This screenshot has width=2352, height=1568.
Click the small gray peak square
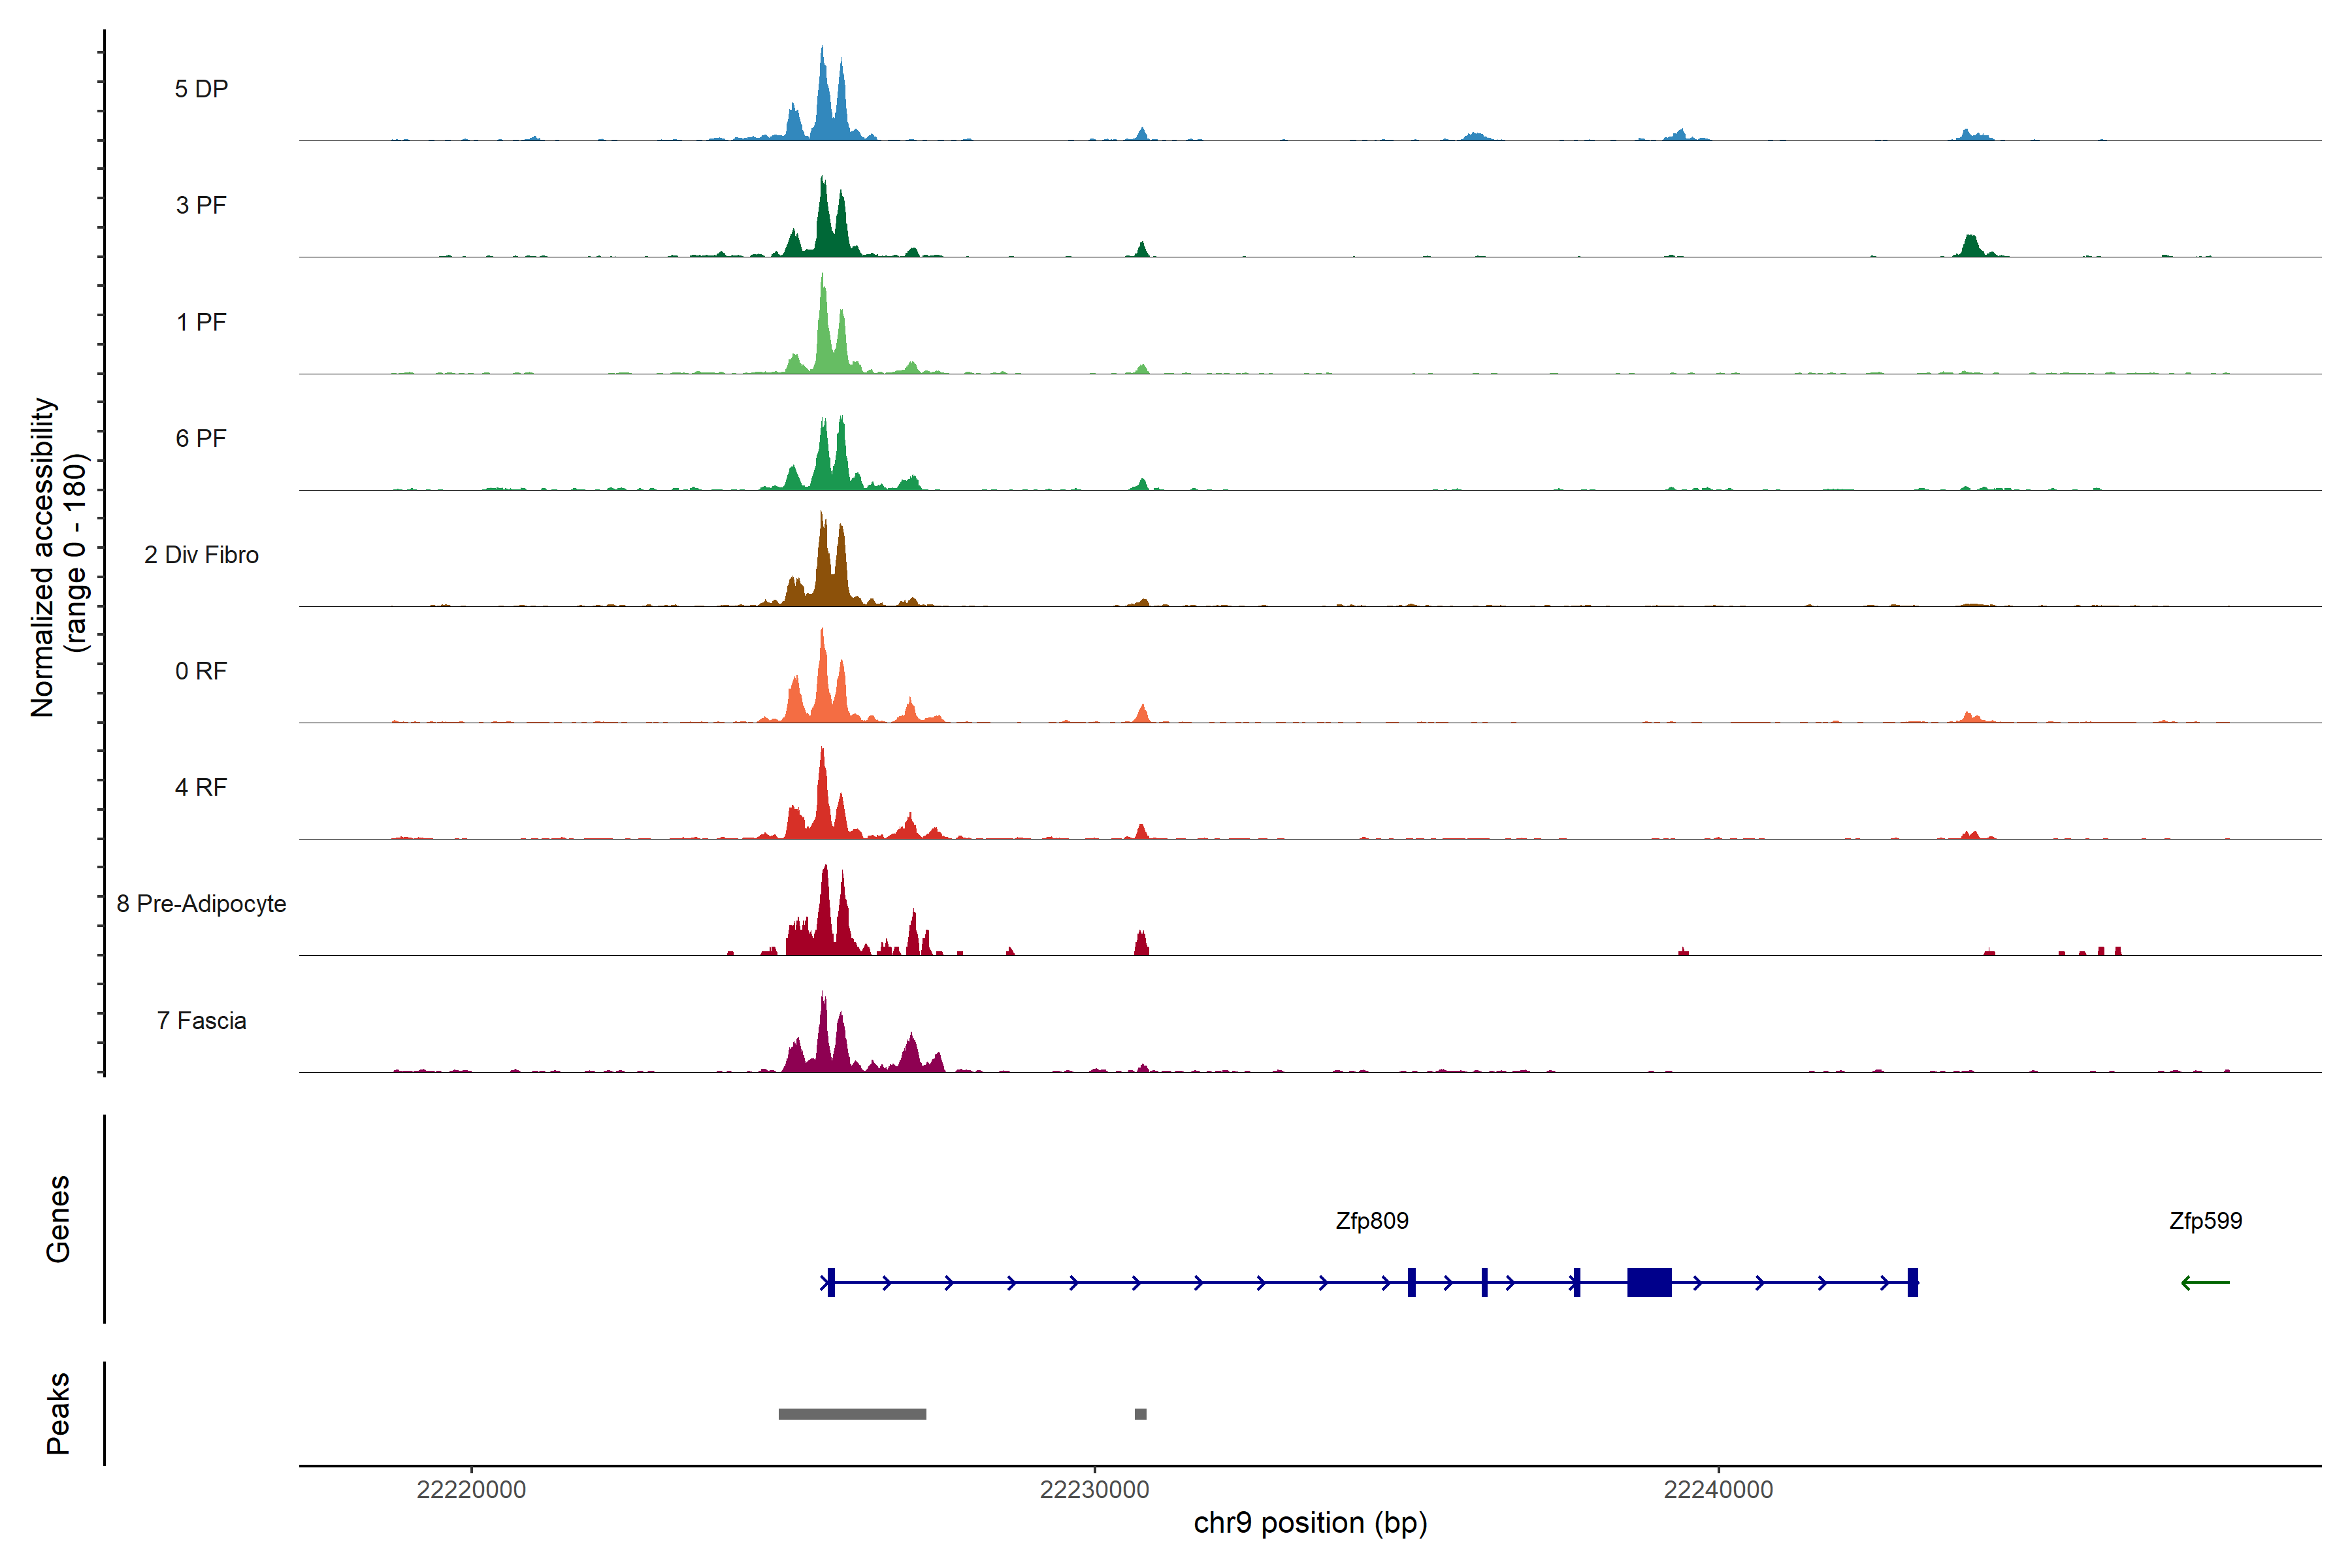[1140, 1414]
